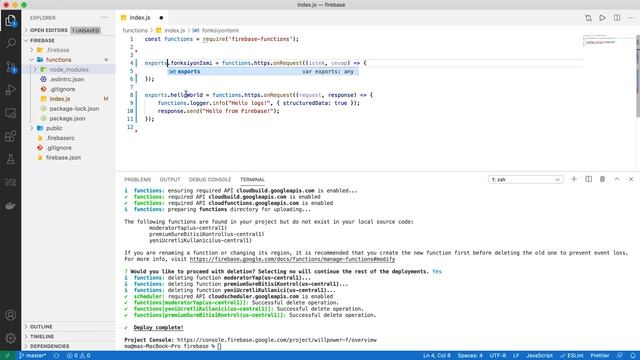This screenshot has width=640, height=360.
Task: Open the Docker view in activity bar
Action: [11, 206]
